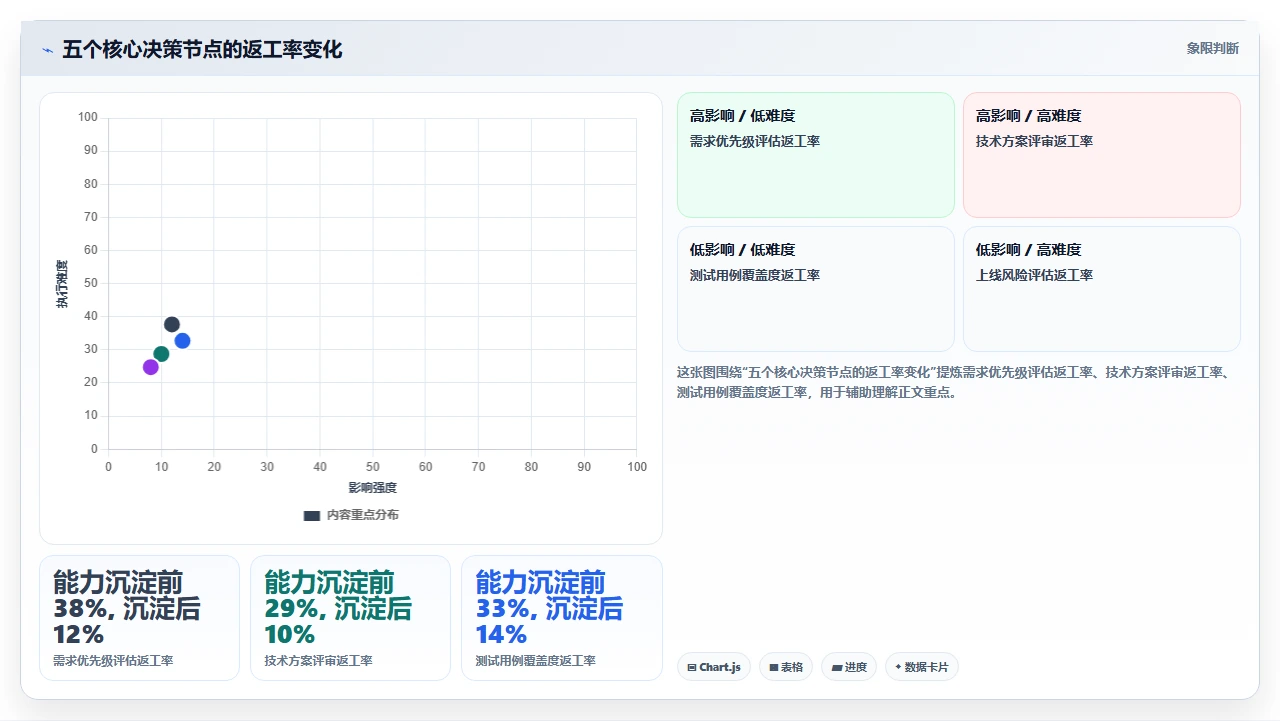Open the 低影响 / 低难度 quadrant card
This screenshot has height=721, width=1280.
(816, 289)
